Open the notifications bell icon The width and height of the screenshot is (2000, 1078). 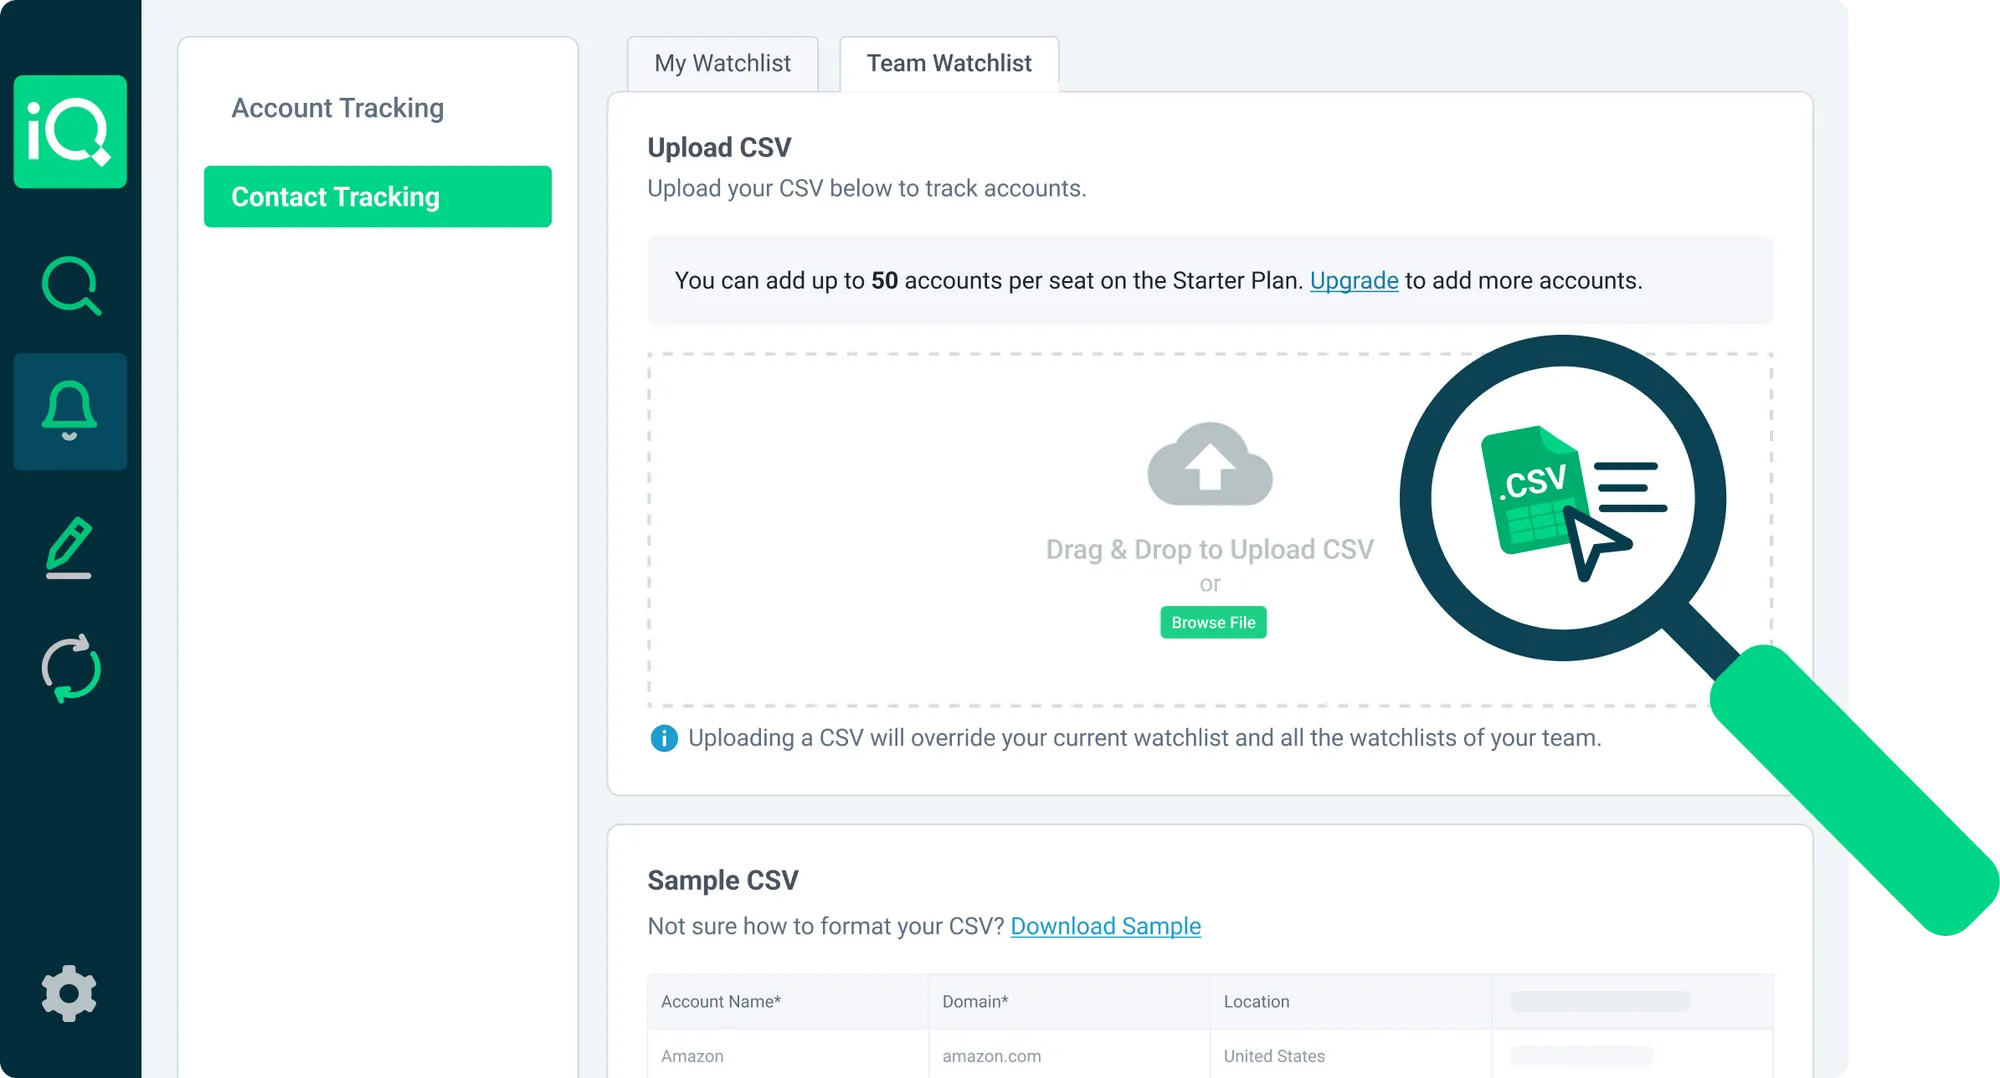pos(69,411)
